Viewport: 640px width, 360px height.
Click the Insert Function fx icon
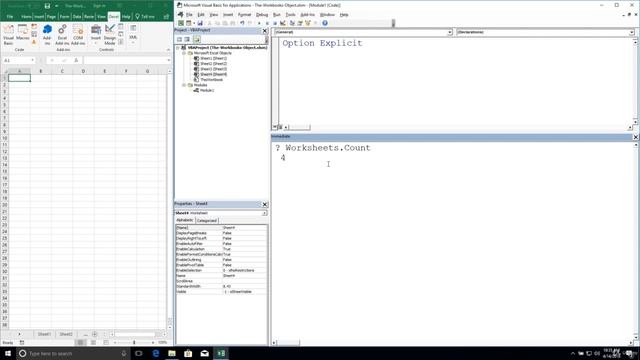click(x=76, y=60)
